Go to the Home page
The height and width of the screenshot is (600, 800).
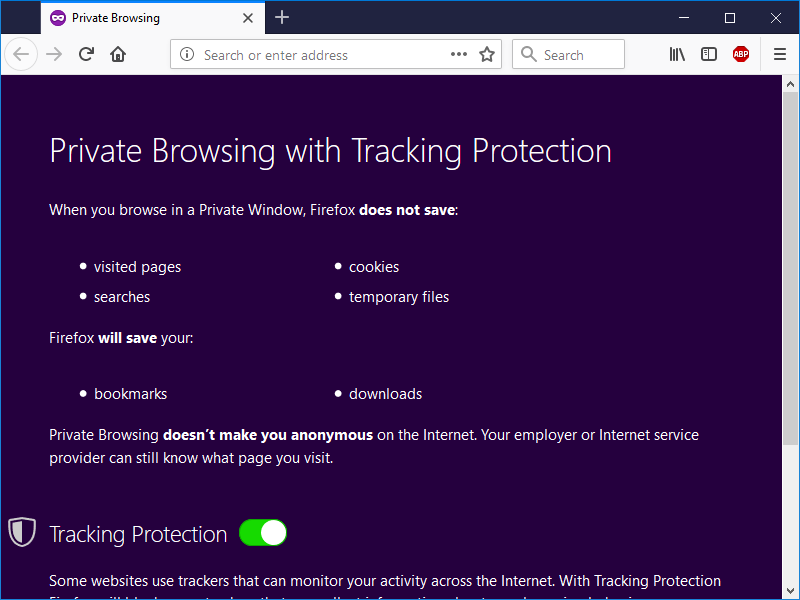pyautogui.click(x=118, y=55)
